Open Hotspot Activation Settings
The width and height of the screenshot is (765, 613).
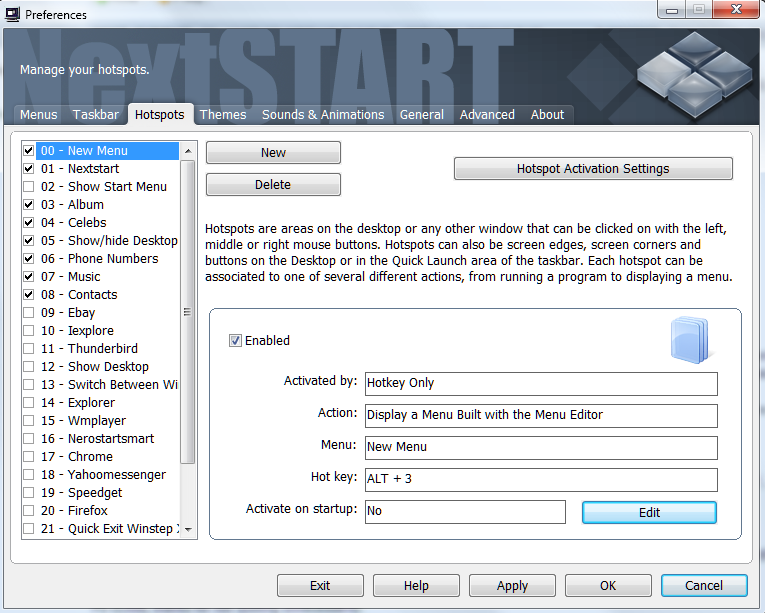pos(592,169)
